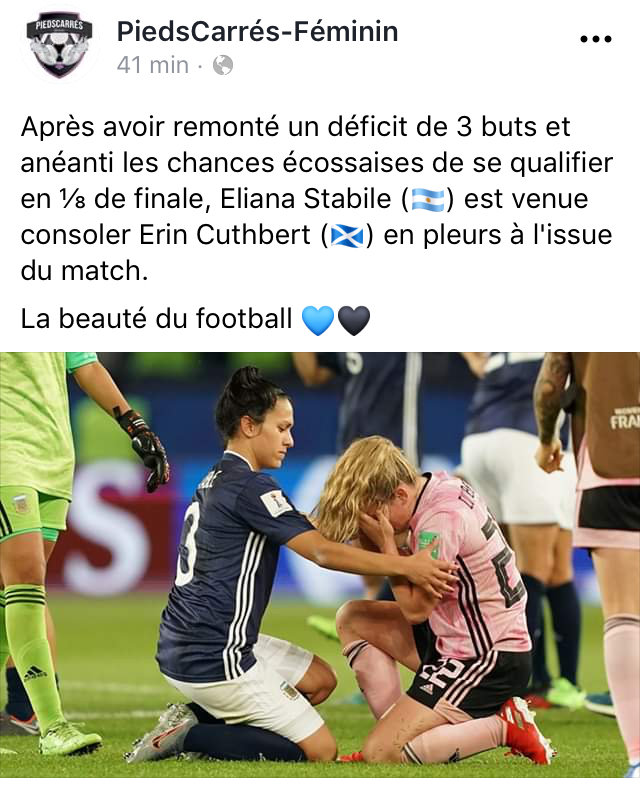Click the "La beauté du football" line

point(156,319)
